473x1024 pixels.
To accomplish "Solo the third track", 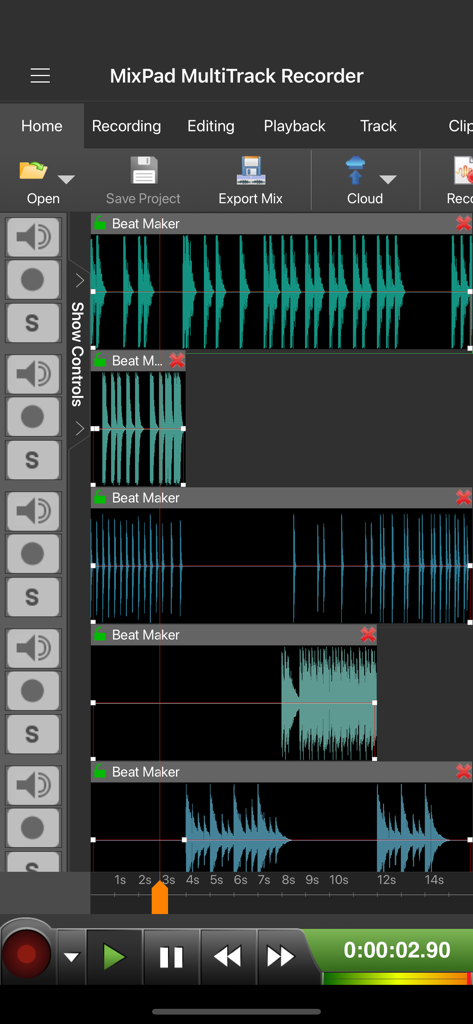I will (x=33, y=597).
